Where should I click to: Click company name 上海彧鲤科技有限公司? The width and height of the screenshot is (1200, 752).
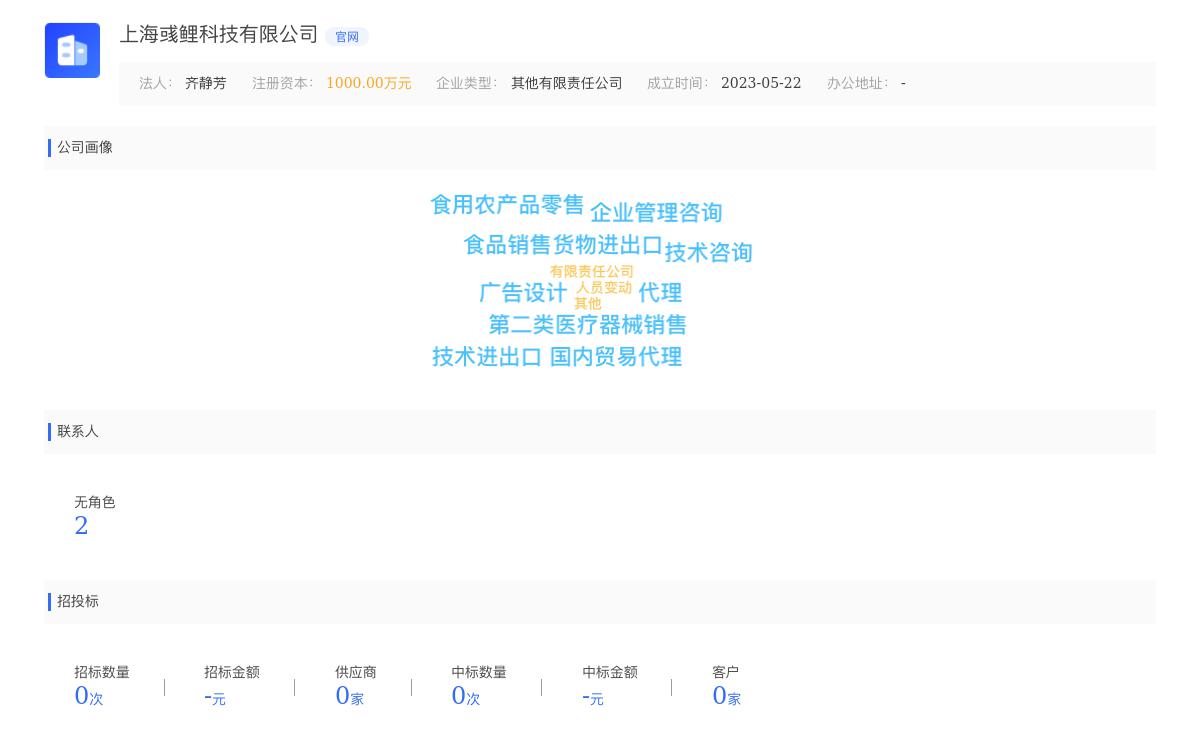(x=219, y=35)
